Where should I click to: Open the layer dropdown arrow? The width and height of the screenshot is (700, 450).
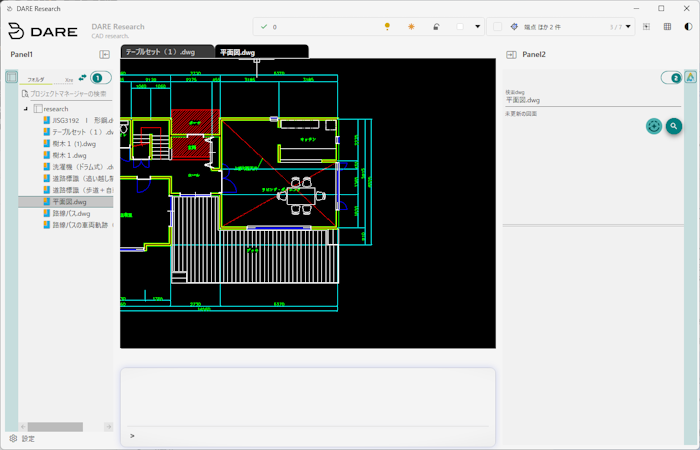click(477, 27)
